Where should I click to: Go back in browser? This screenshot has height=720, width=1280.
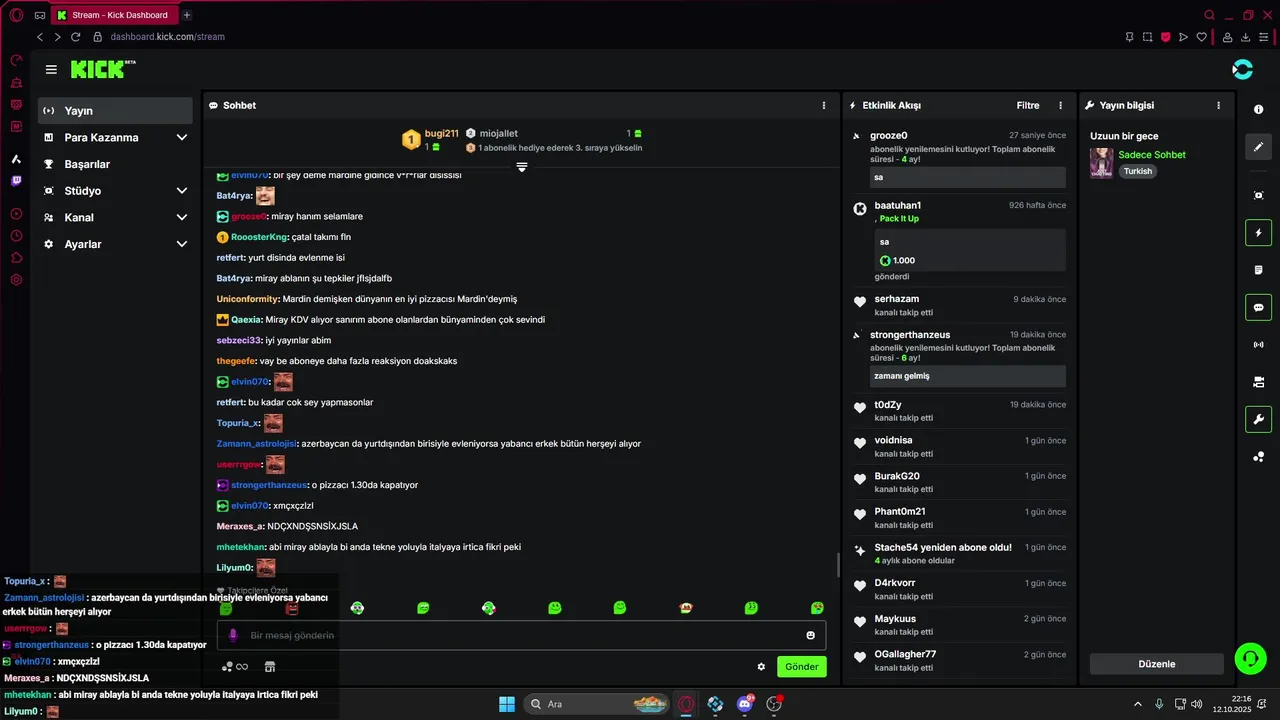40,37
